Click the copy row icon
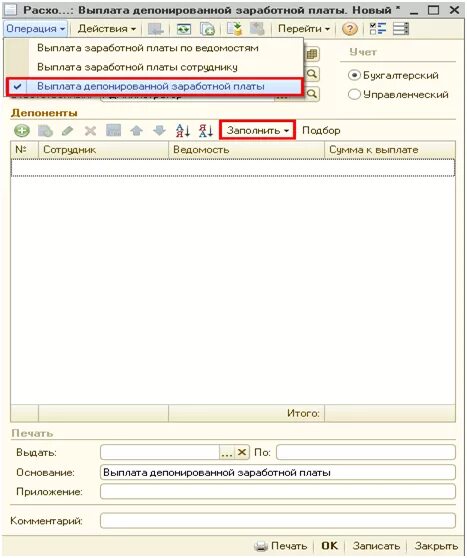The image size is (467, 558). tap(45, 131)
